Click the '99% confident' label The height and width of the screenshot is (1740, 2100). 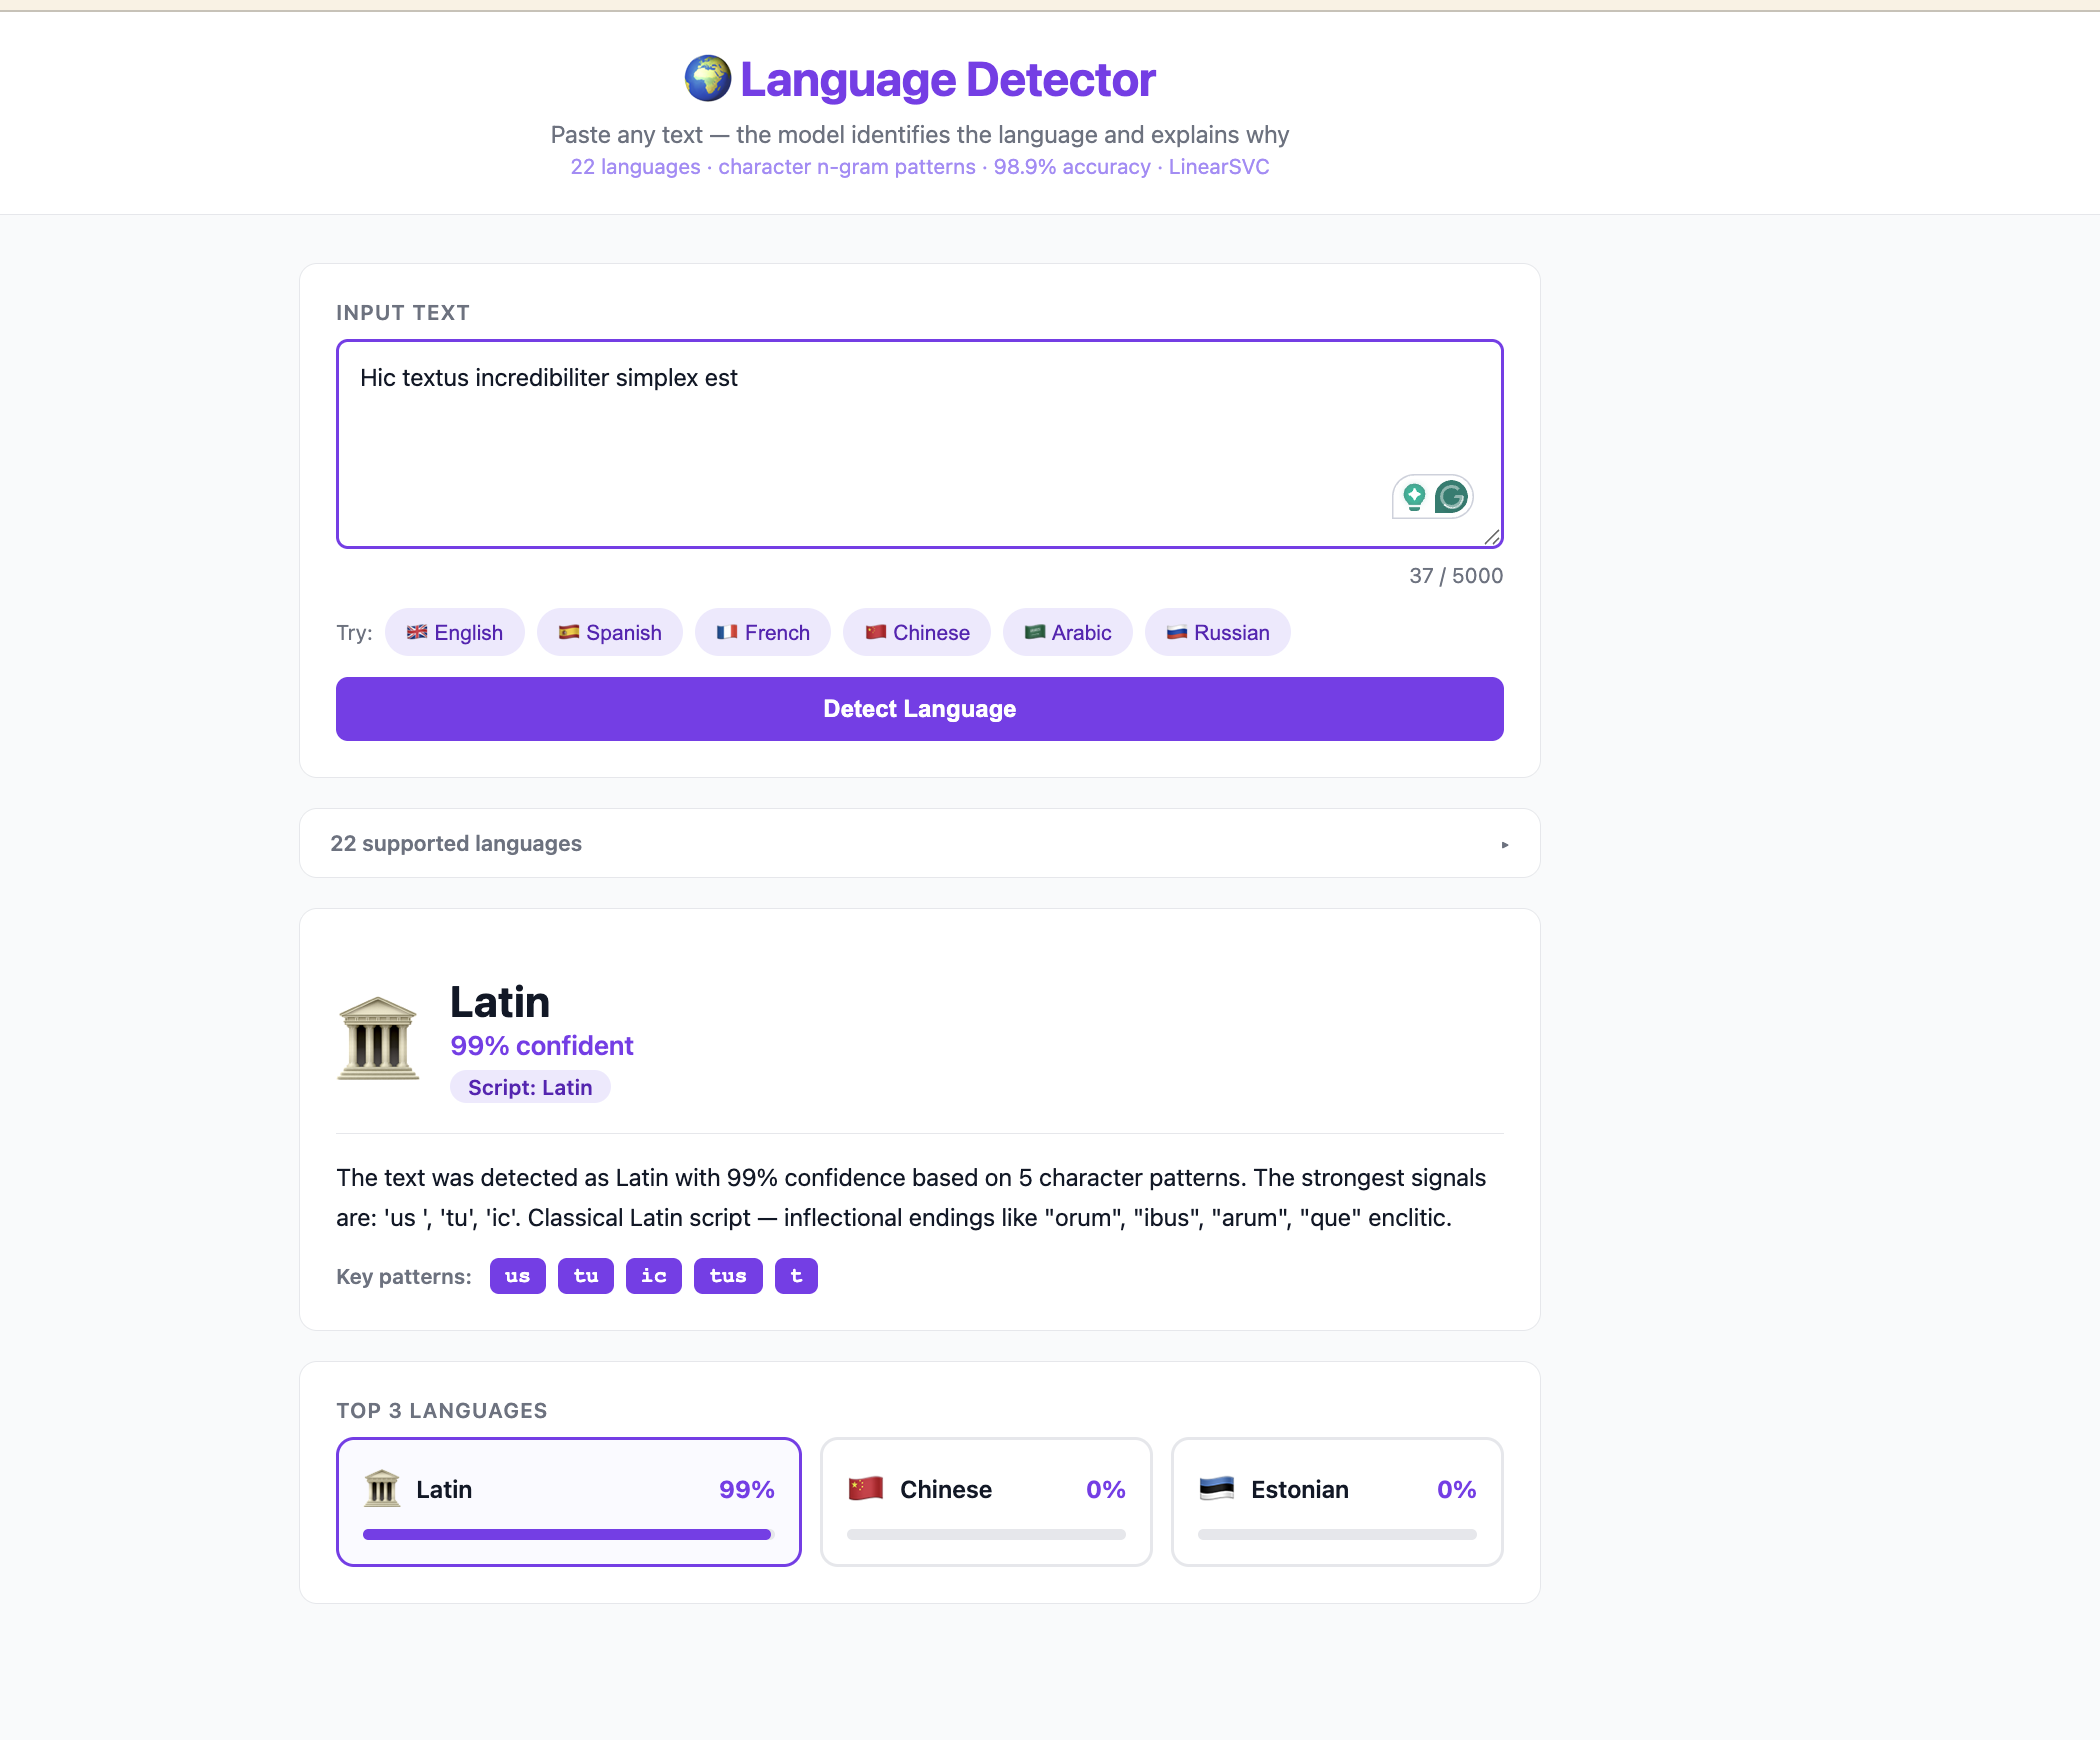point(541,1045)
